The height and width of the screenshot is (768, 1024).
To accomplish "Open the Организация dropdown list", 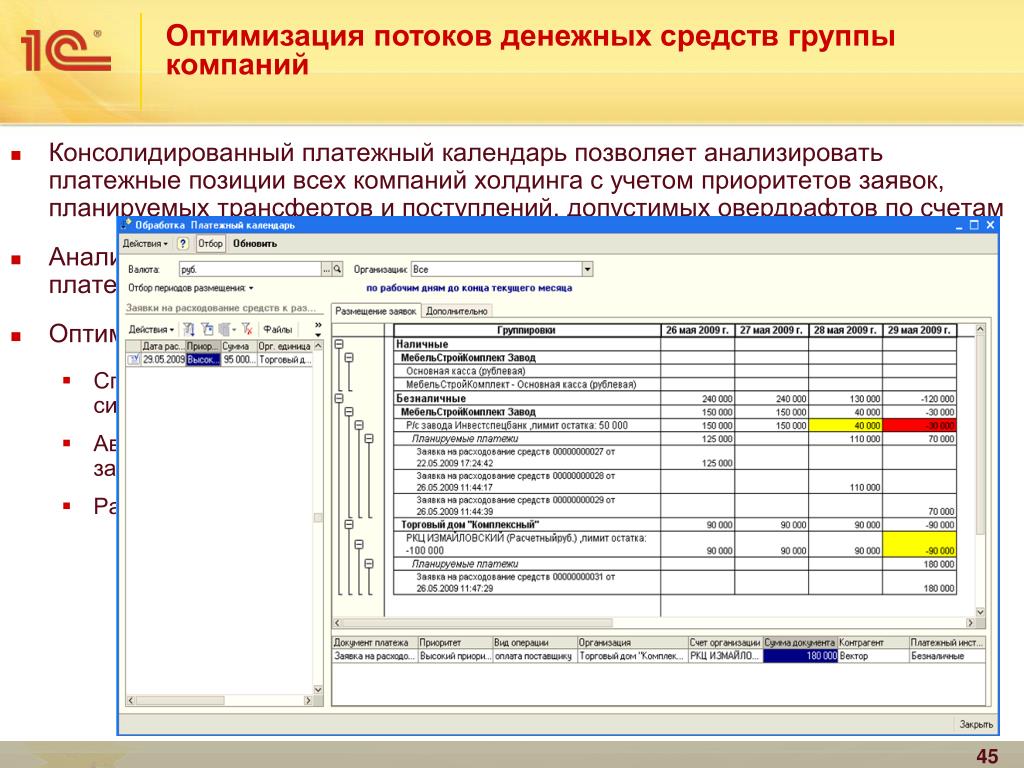I will (587, 269).
